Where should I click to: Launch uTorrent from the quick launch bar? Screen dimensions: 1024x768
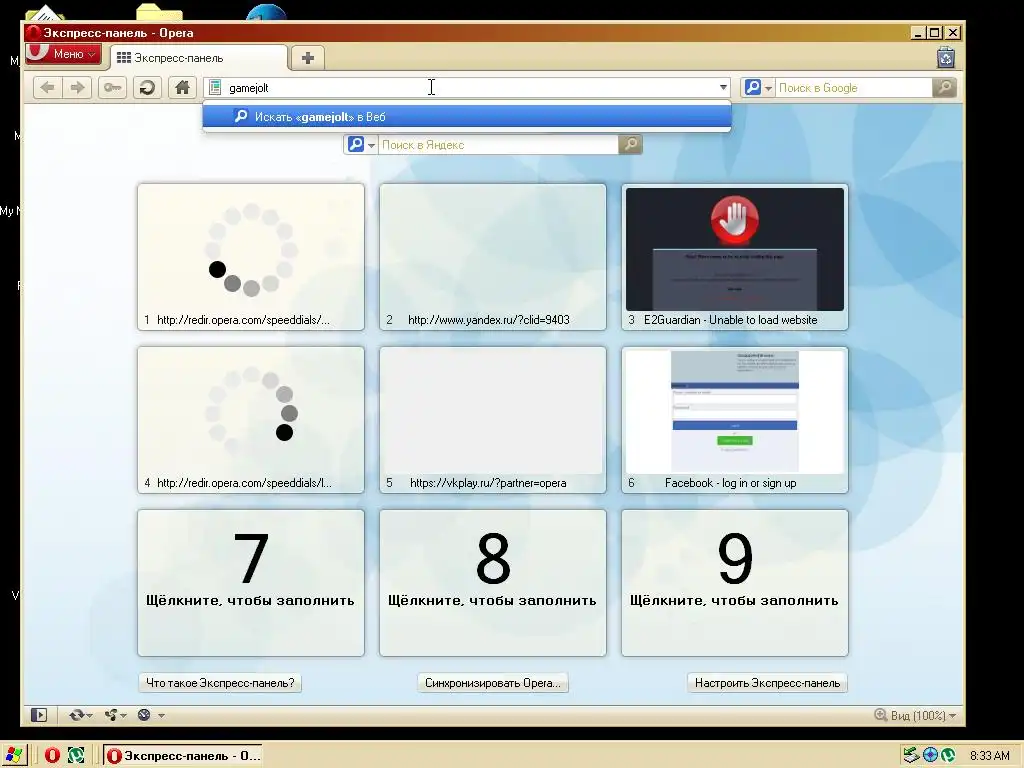(x=76, y=756)
